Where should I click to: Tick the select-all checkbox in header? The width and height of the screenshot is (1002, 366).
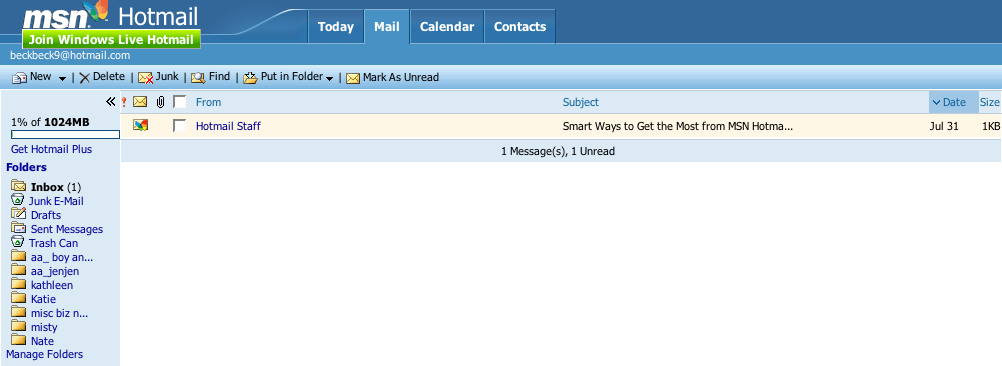click(180, 102)
